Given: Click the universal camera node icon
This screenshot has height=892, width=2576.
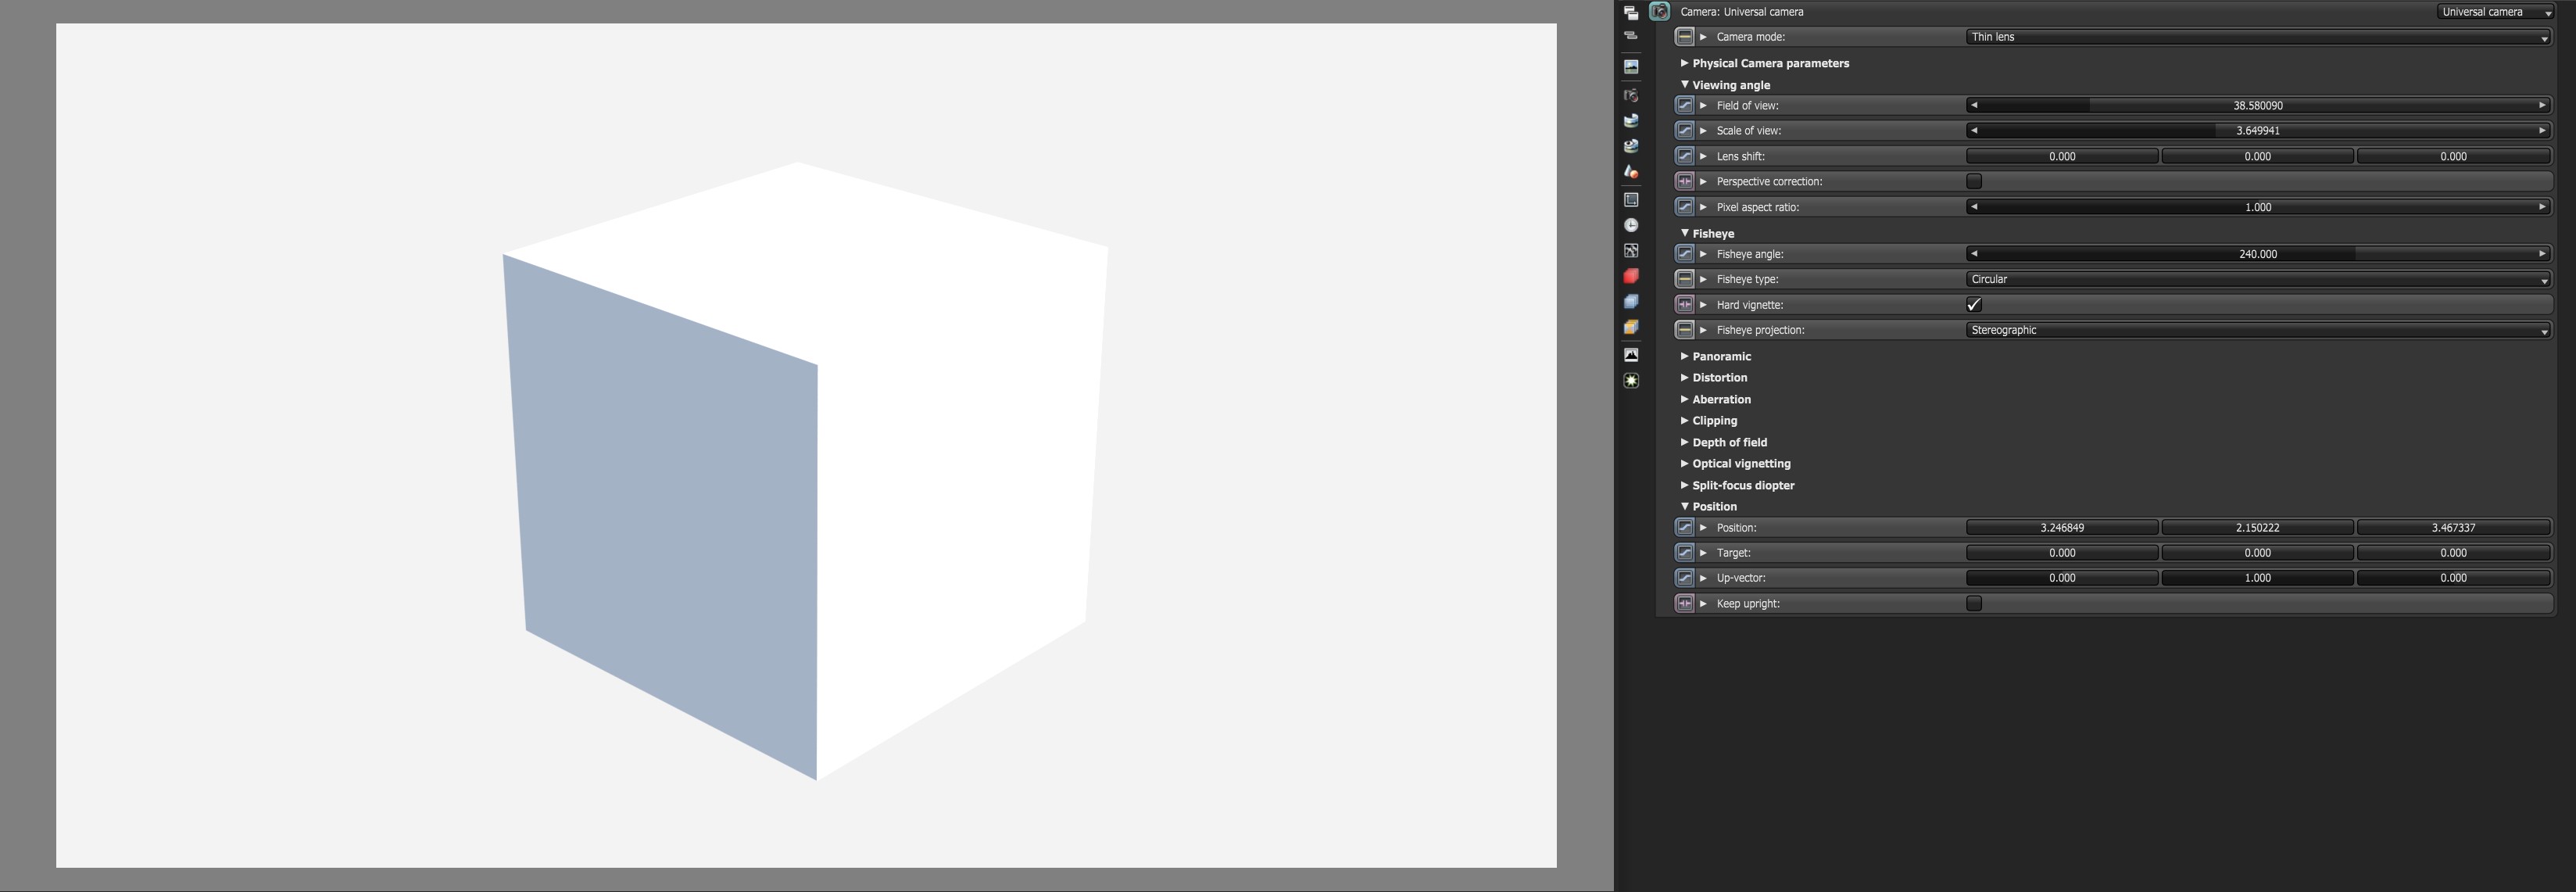Looking at the screenshot, I should point(1660,12).
